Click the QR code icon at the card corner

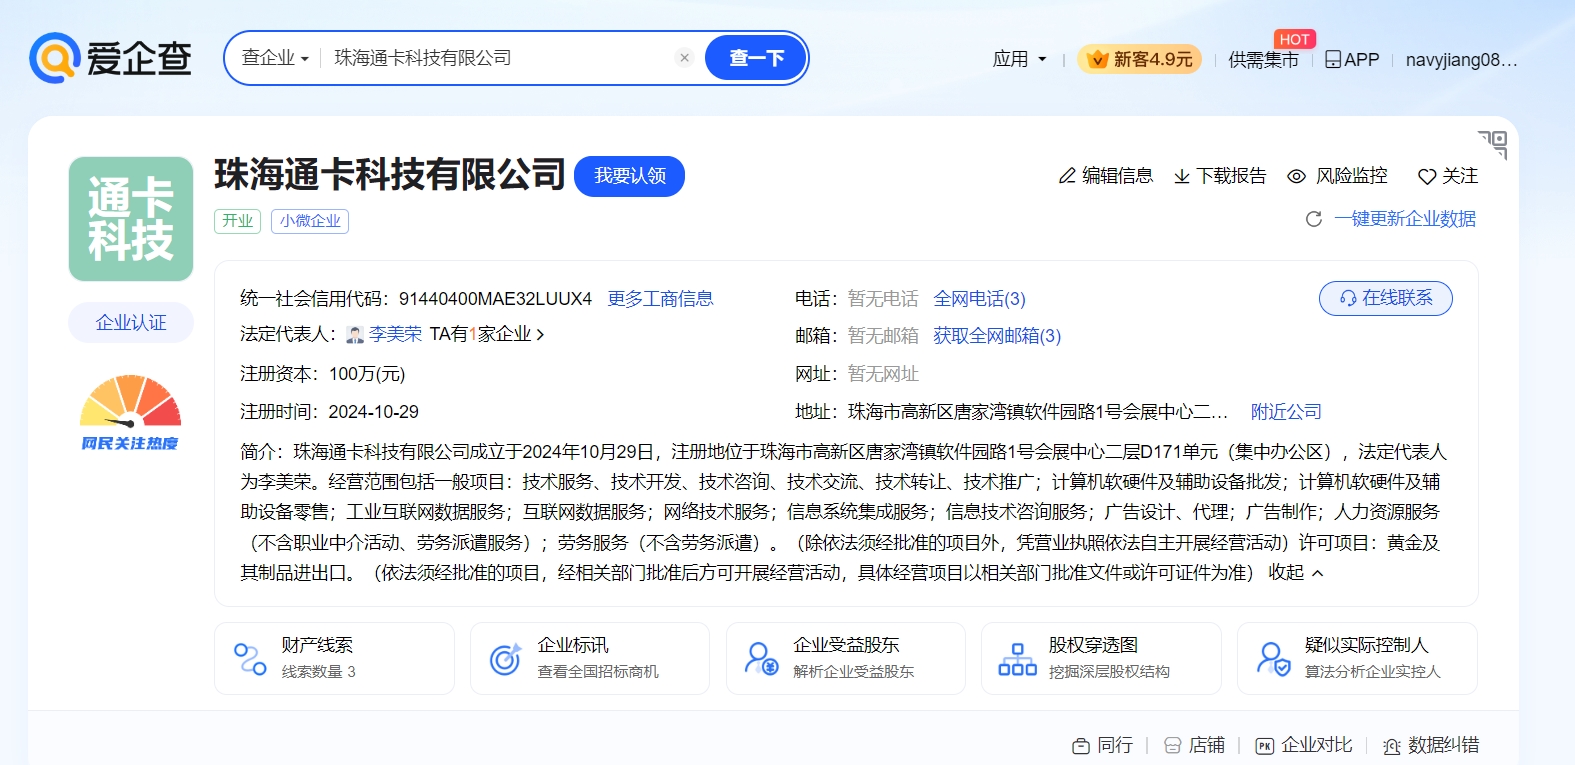[x=1493, y=145]
